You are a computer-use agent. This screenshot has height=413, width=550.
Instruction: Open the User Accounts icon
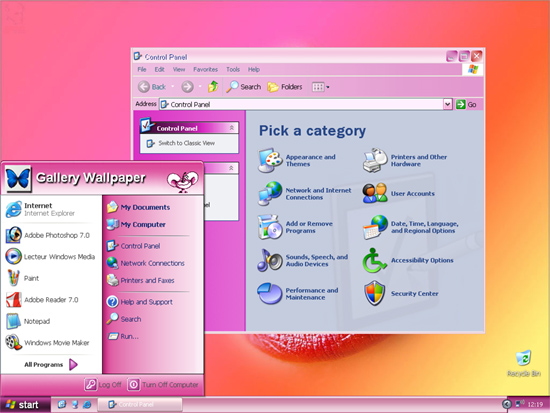(375, 193)
